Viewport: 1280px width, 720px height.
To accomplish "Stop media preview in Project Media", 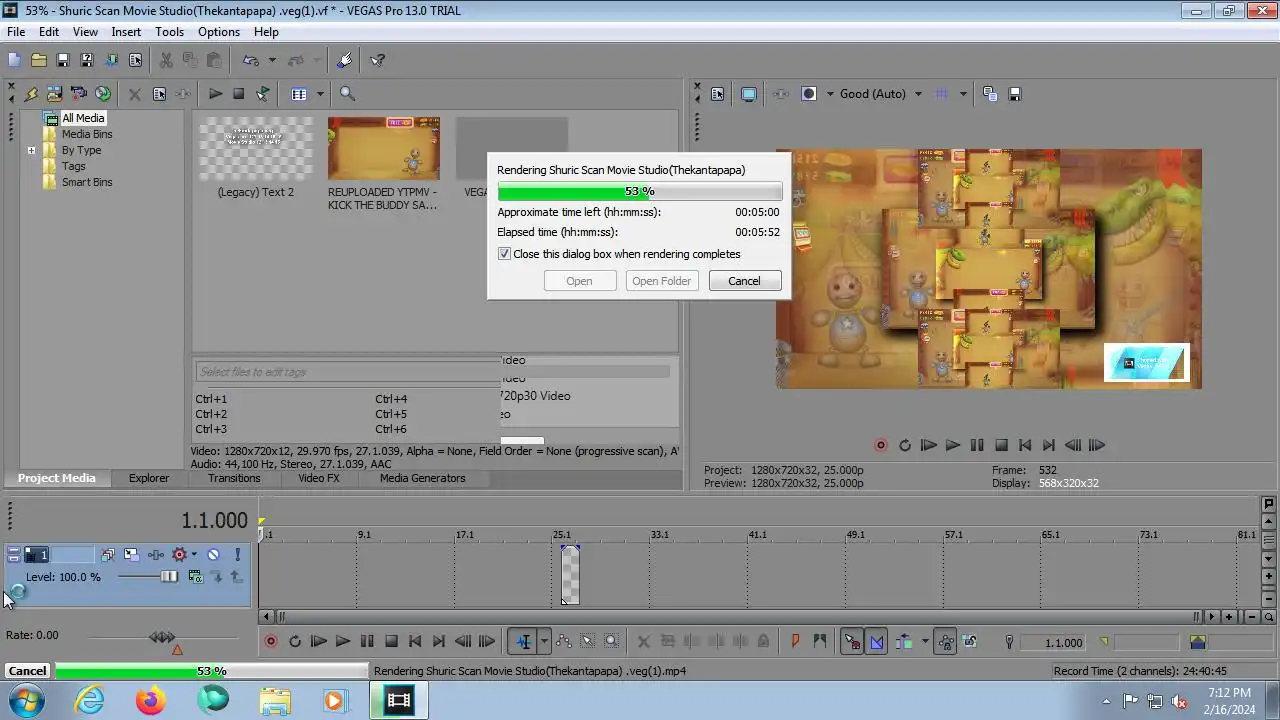I will tap(238, 94).
